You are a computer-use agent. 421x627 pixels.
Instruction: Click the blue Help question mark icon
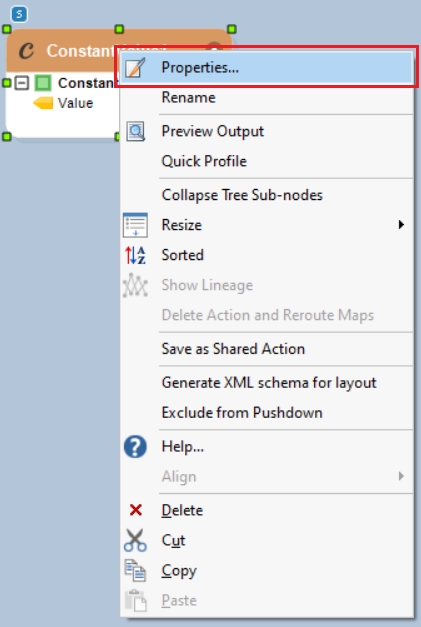tap(135, 447)
